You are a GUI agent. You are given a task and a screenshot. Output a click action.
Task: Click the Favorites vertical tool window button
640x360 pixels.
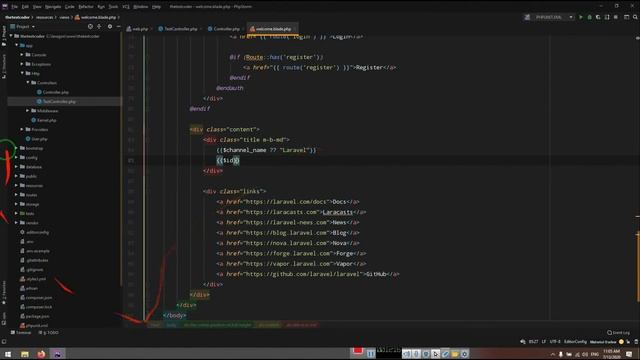[x=4, y=293]
